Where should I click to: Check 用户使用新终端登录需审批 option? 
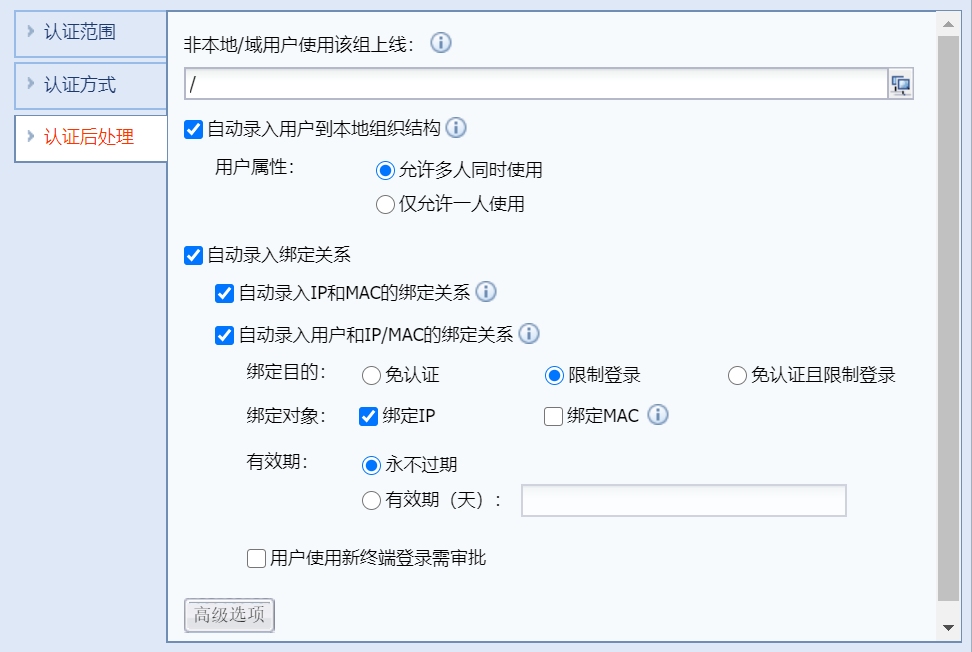(256, 558)
